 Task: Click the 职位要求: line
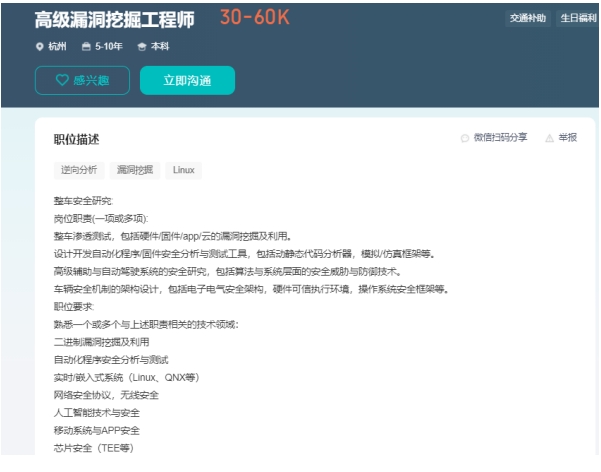(x=74, y=307)
